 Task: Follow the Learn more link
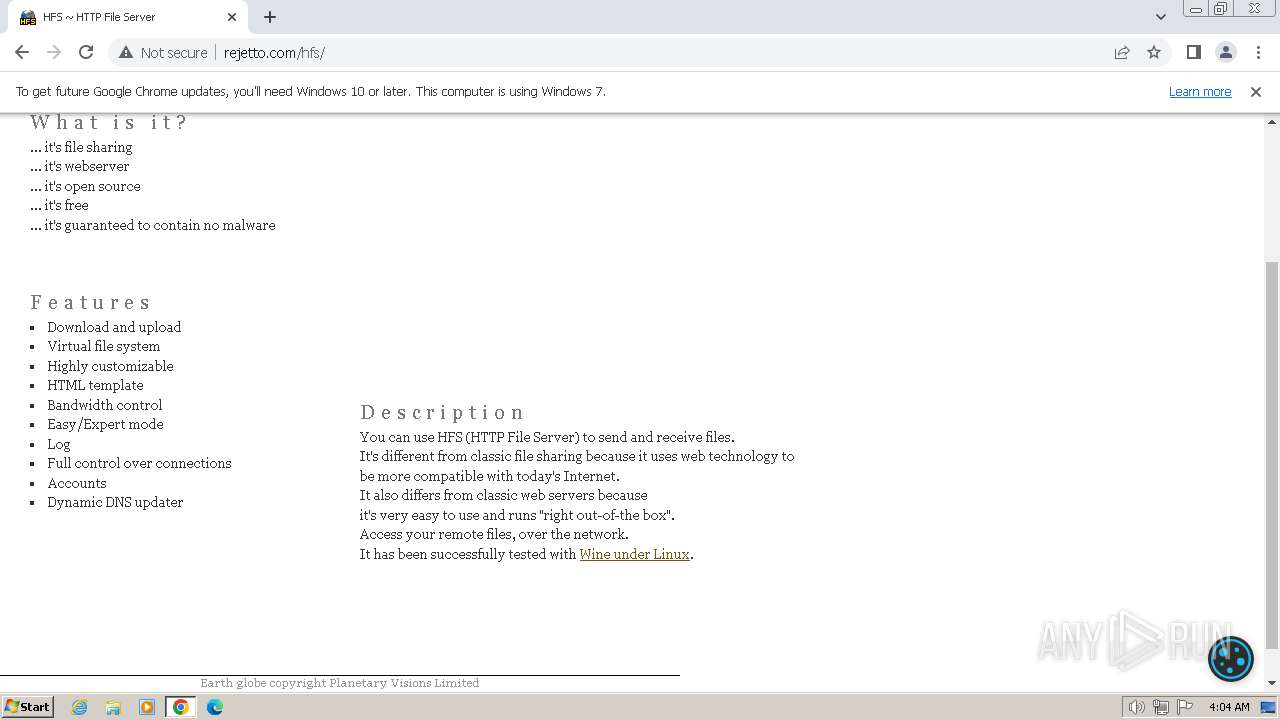[1200, 91]
